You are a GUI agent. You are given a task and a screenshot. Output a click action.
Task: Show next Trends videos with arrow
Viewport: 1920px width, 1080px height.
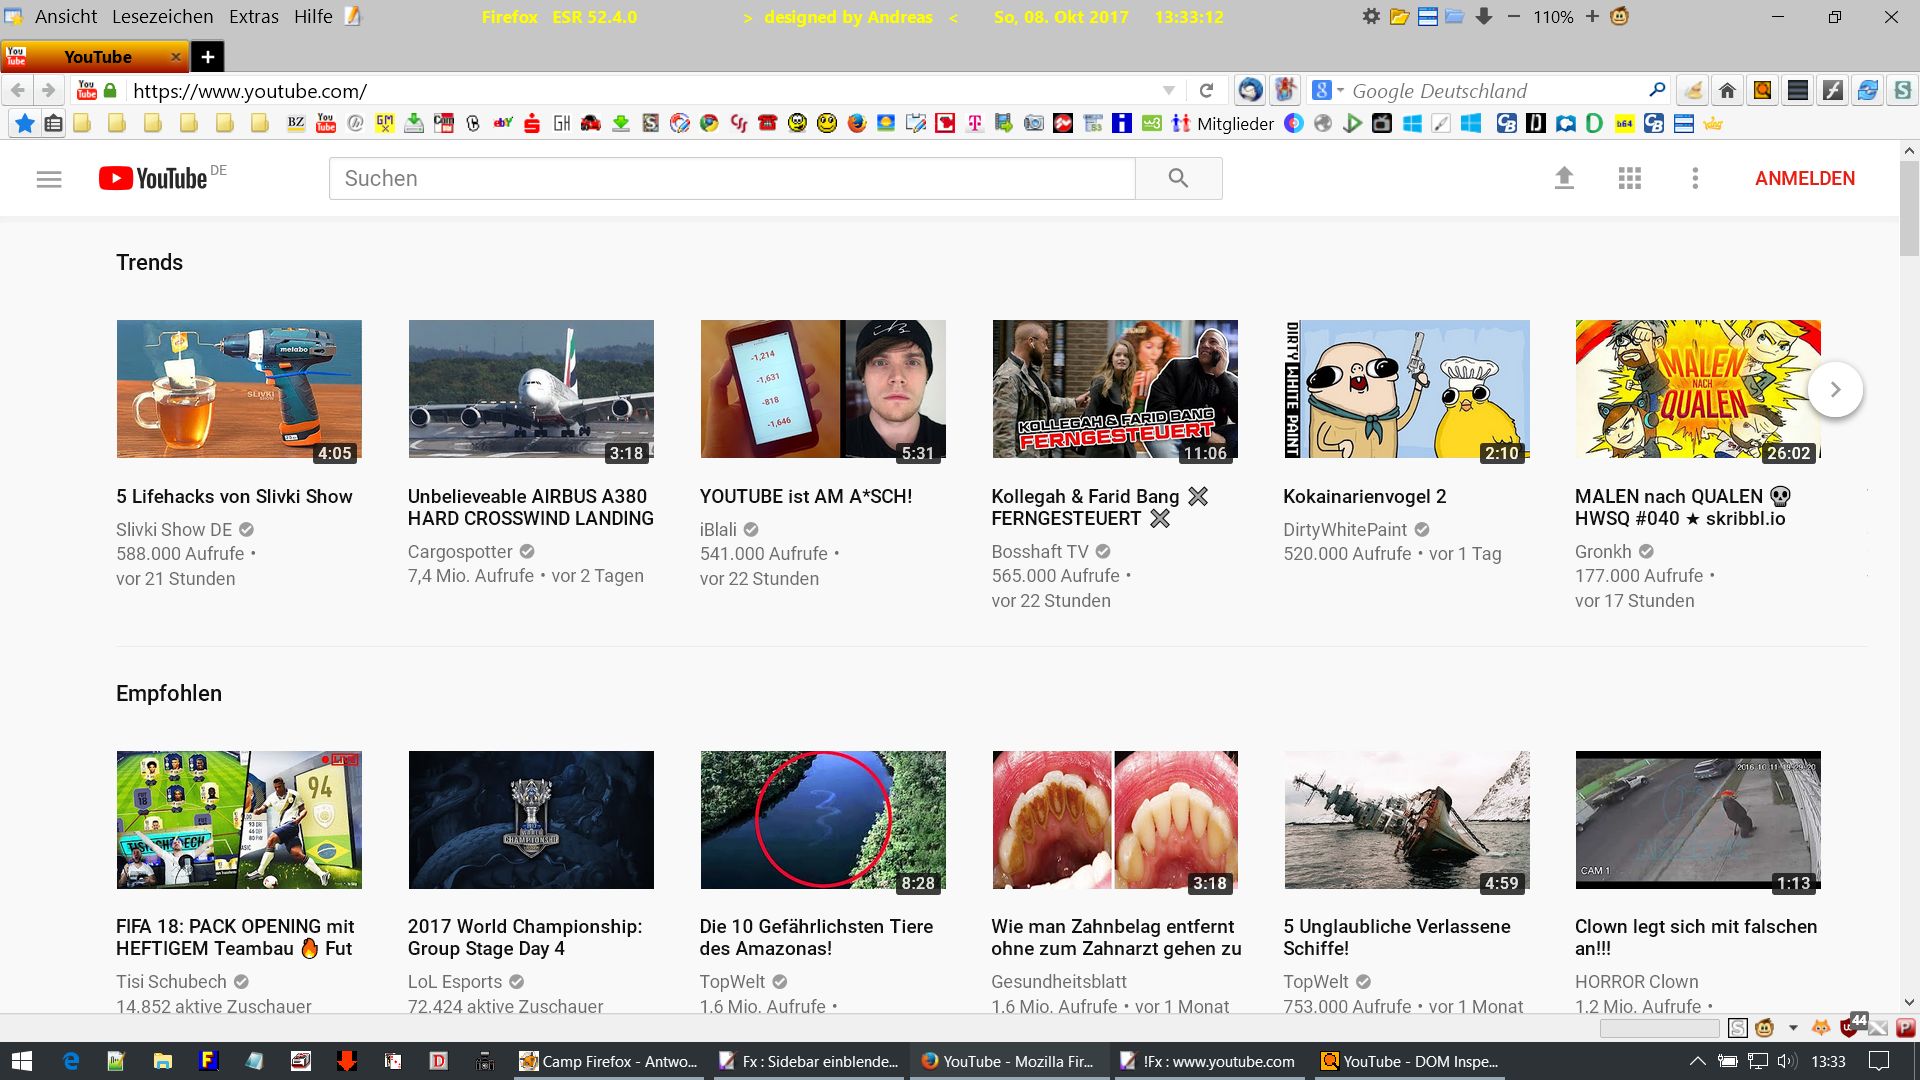point(1835,390)
